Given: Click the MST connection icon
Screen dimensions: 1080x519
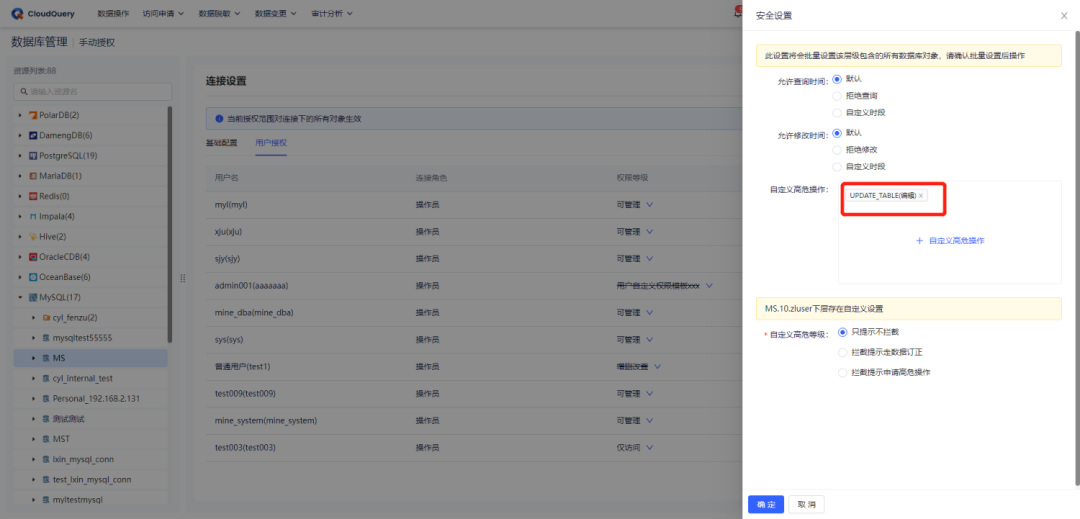Looking at the screenshot, I should (46, 439).
